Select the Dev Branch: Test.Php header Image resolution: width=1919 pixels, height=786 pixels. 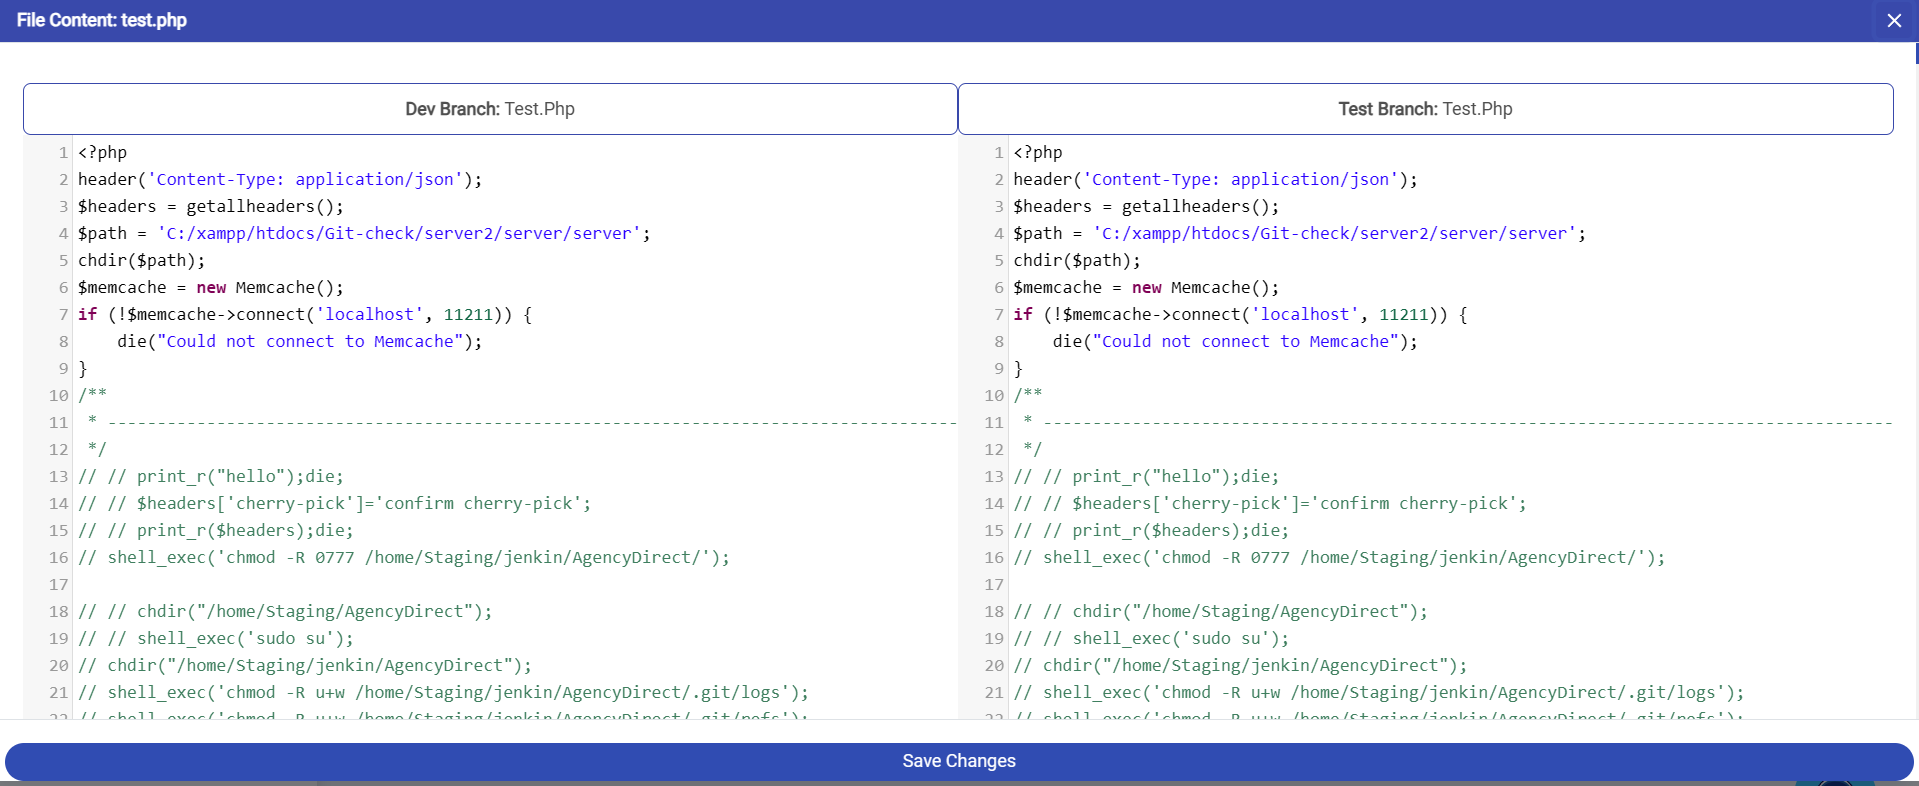click(x=490, y=109)
